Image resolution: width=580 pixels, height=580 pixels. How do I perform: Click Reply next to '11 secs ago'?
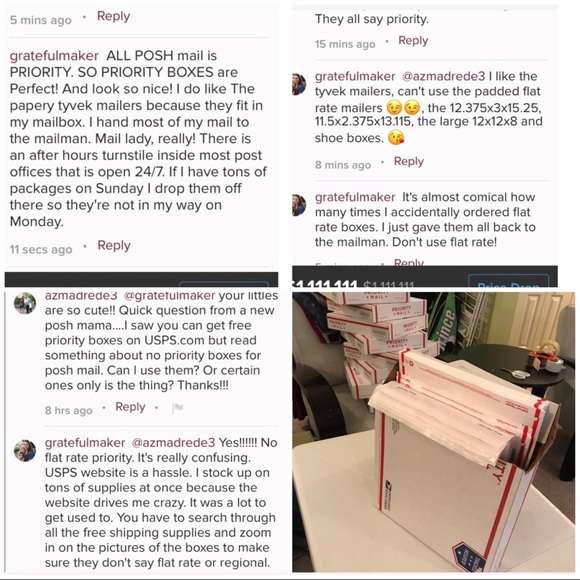tap(114, 246)
